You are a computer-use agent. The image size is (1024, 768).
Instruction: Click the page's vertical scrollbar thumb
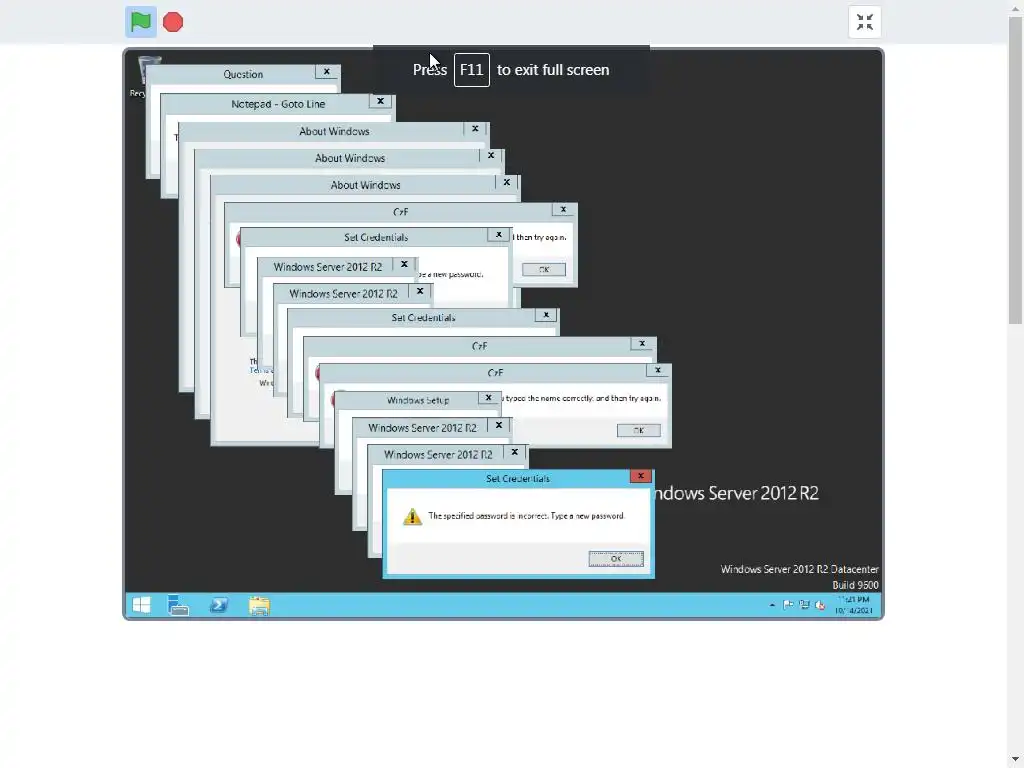(1015, 170)
